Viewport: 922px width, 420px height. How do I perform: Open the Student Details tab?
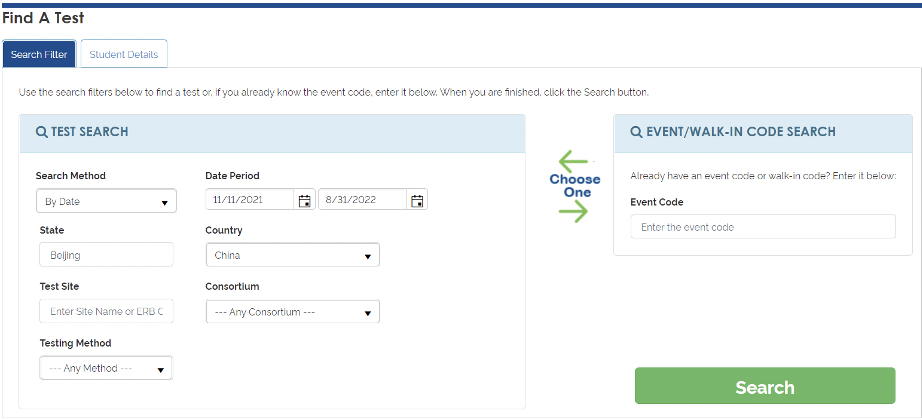(x=124, y=54)
